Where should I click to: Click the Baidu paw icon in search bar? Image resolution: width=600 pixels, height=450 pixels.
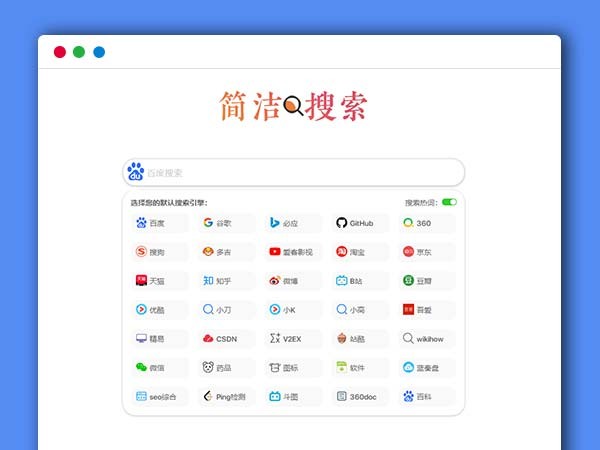click(x=136, y=172)
